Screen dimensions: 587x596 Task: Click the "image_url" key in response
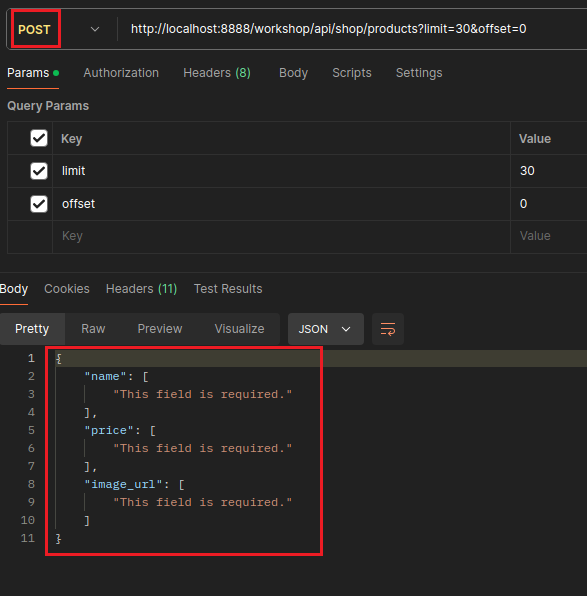point(123,484)
